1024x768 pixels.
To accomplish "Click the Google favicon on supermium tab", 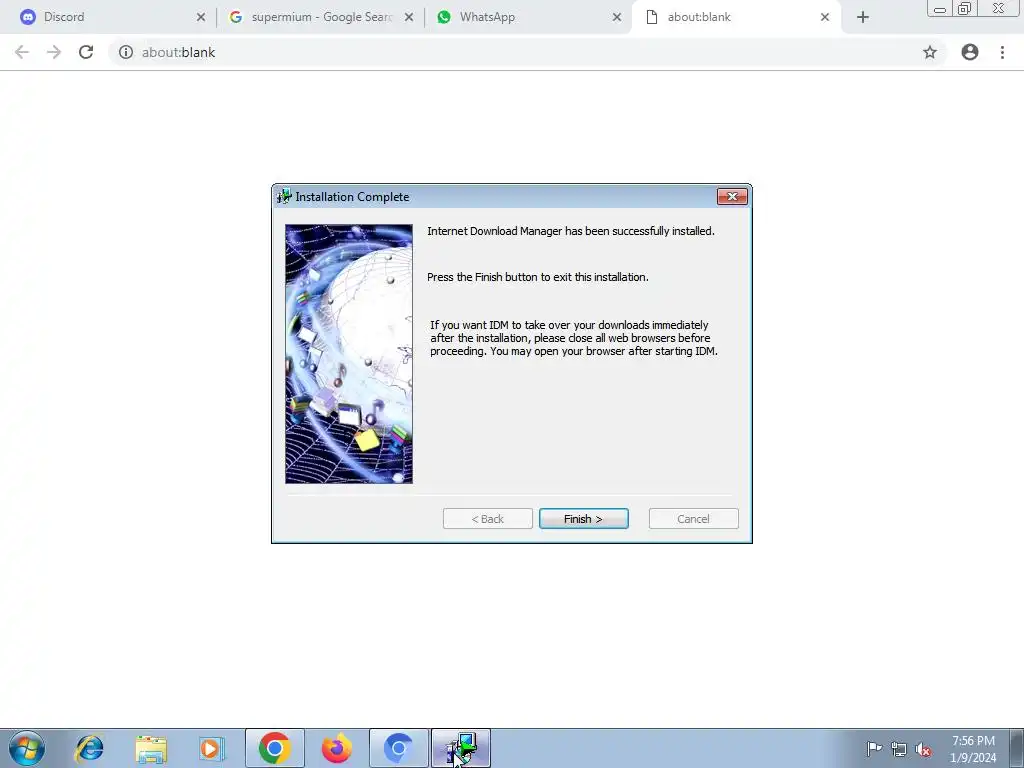I will click(236, 17).
